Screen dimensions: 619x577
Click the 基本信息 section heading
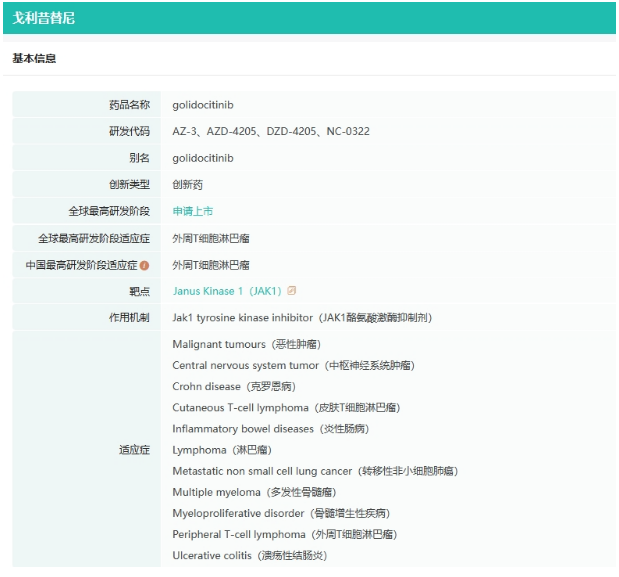pos(34,58)
